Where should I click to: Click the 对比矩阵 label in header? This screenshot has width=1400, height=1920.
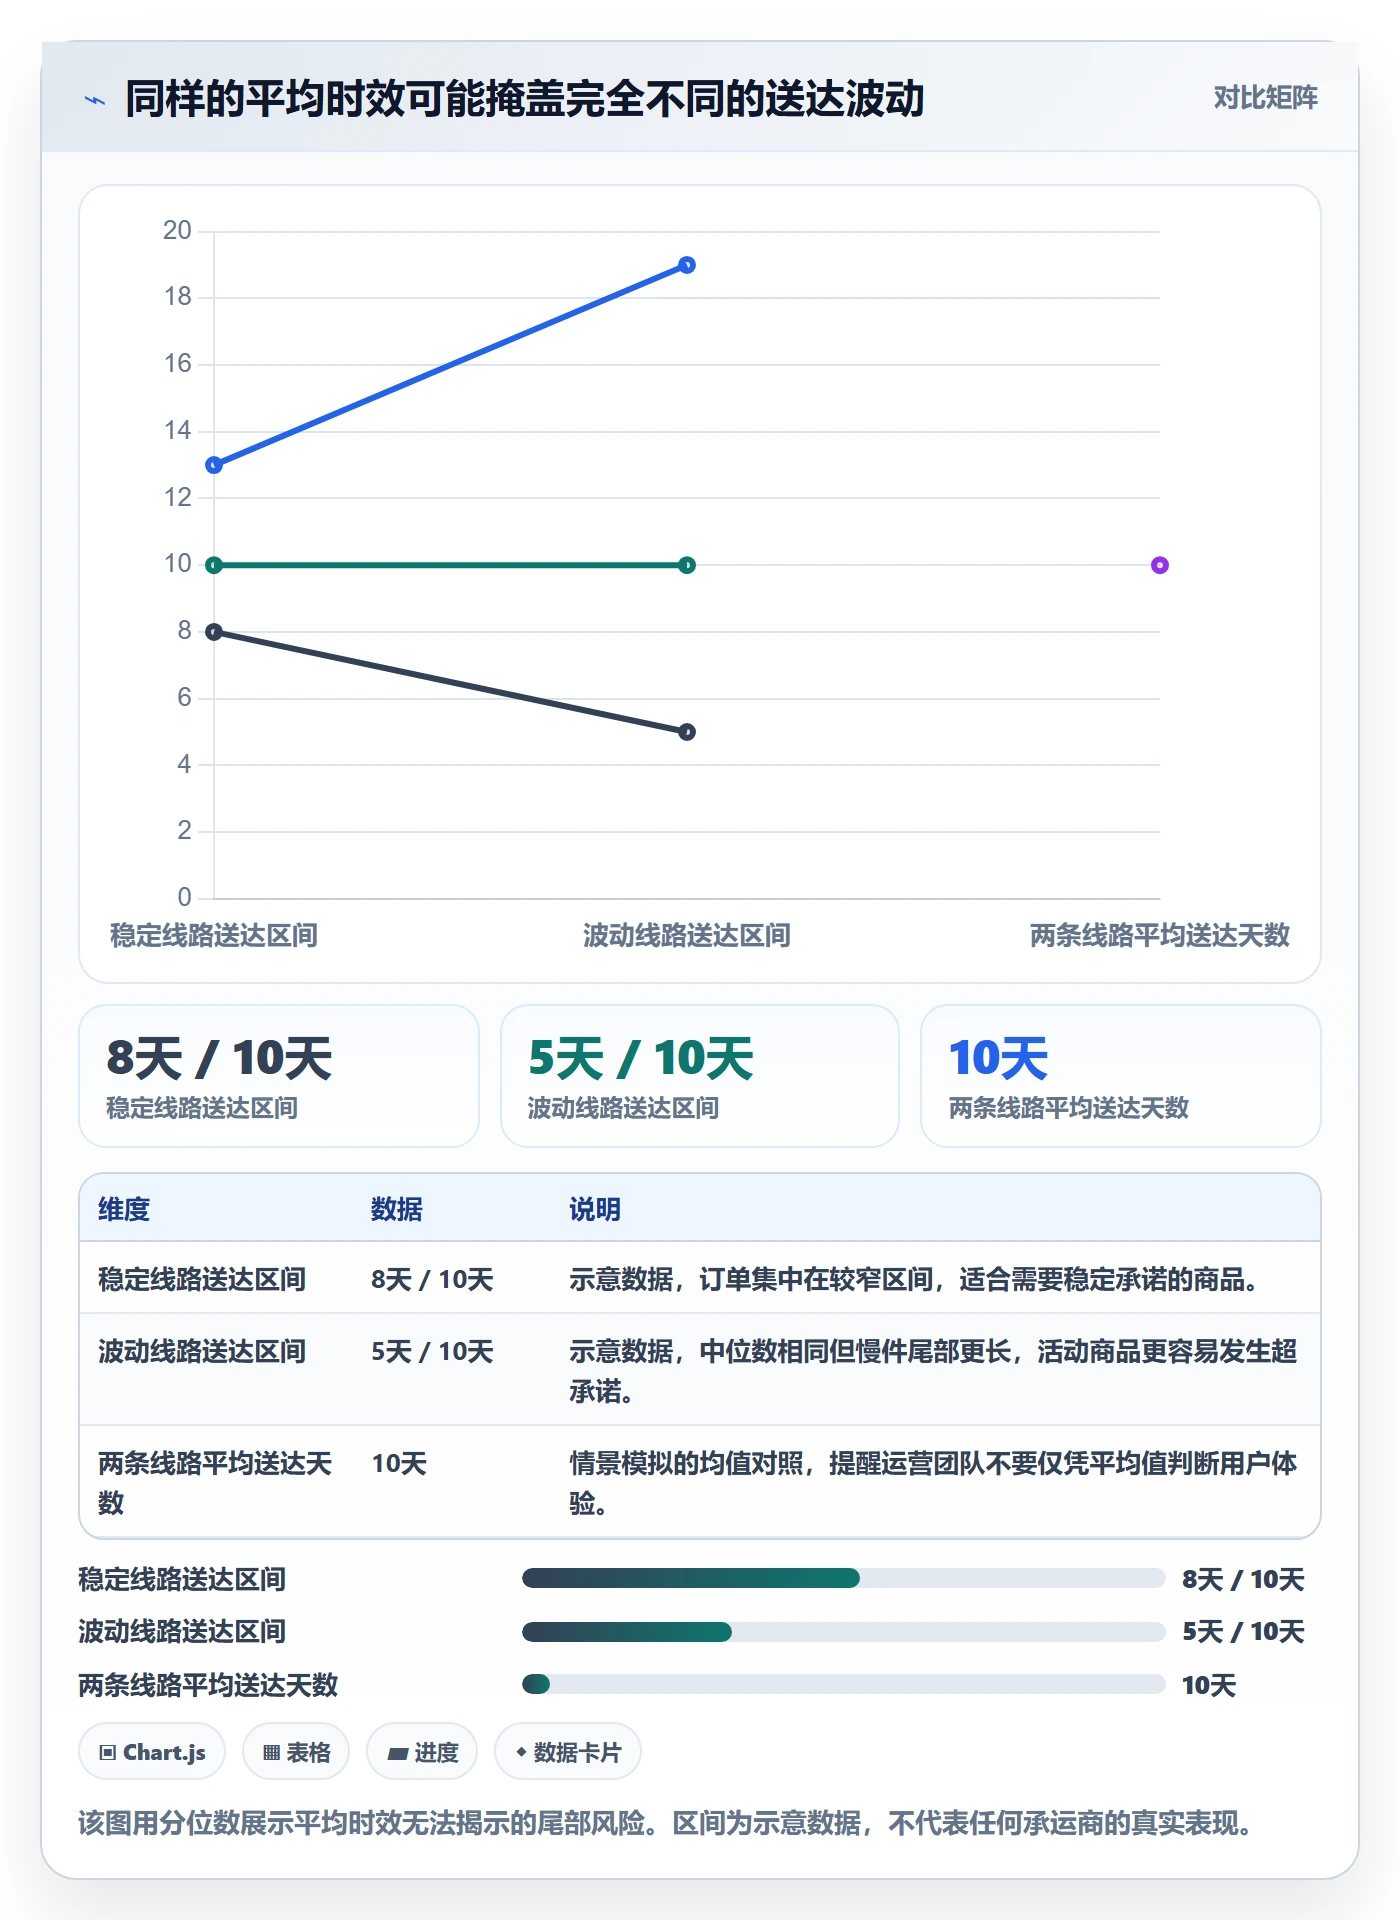1265,98
